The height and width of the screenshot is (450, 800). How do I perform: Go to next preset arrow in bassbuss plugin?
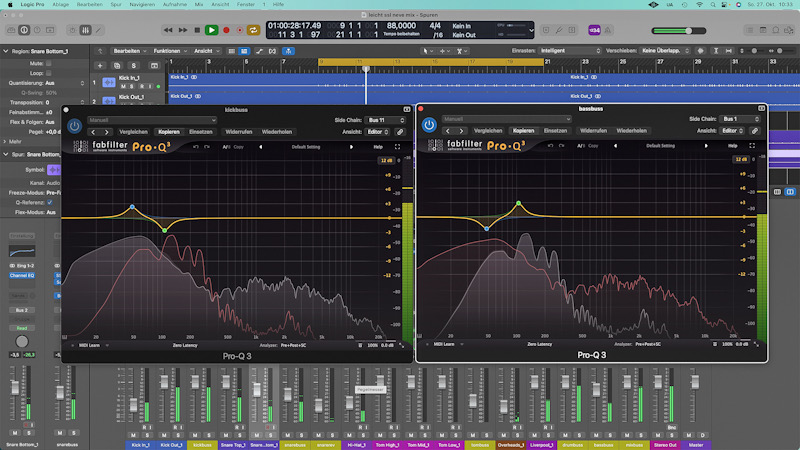point(461,131)
